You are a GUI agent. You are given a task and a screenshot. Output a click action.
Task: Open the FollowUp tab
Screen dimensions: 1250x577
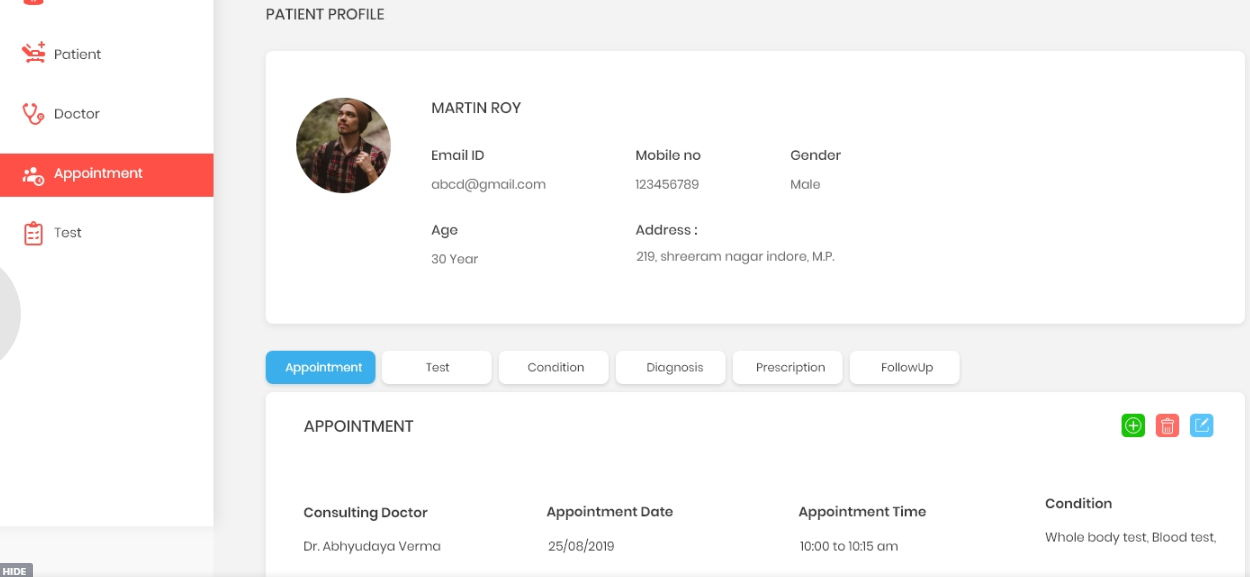point(904,367)
